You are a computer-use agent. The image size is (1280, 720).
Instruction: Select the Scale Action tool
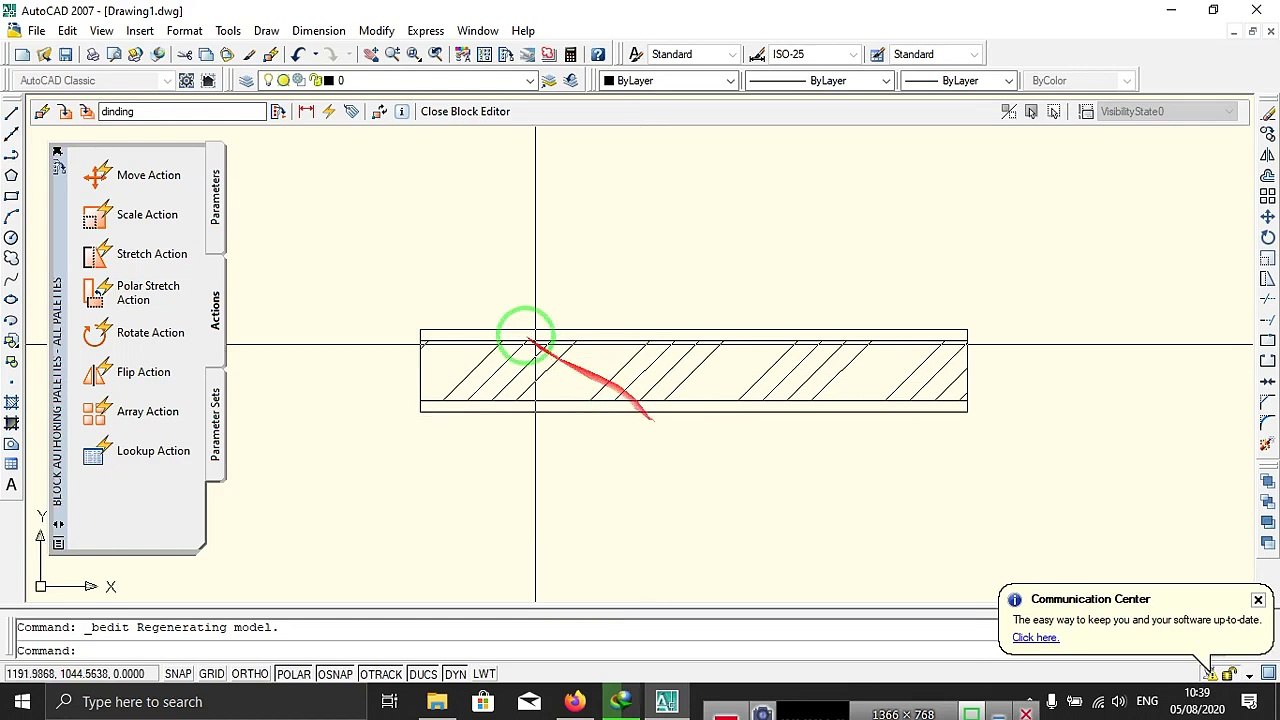point(131,215)
